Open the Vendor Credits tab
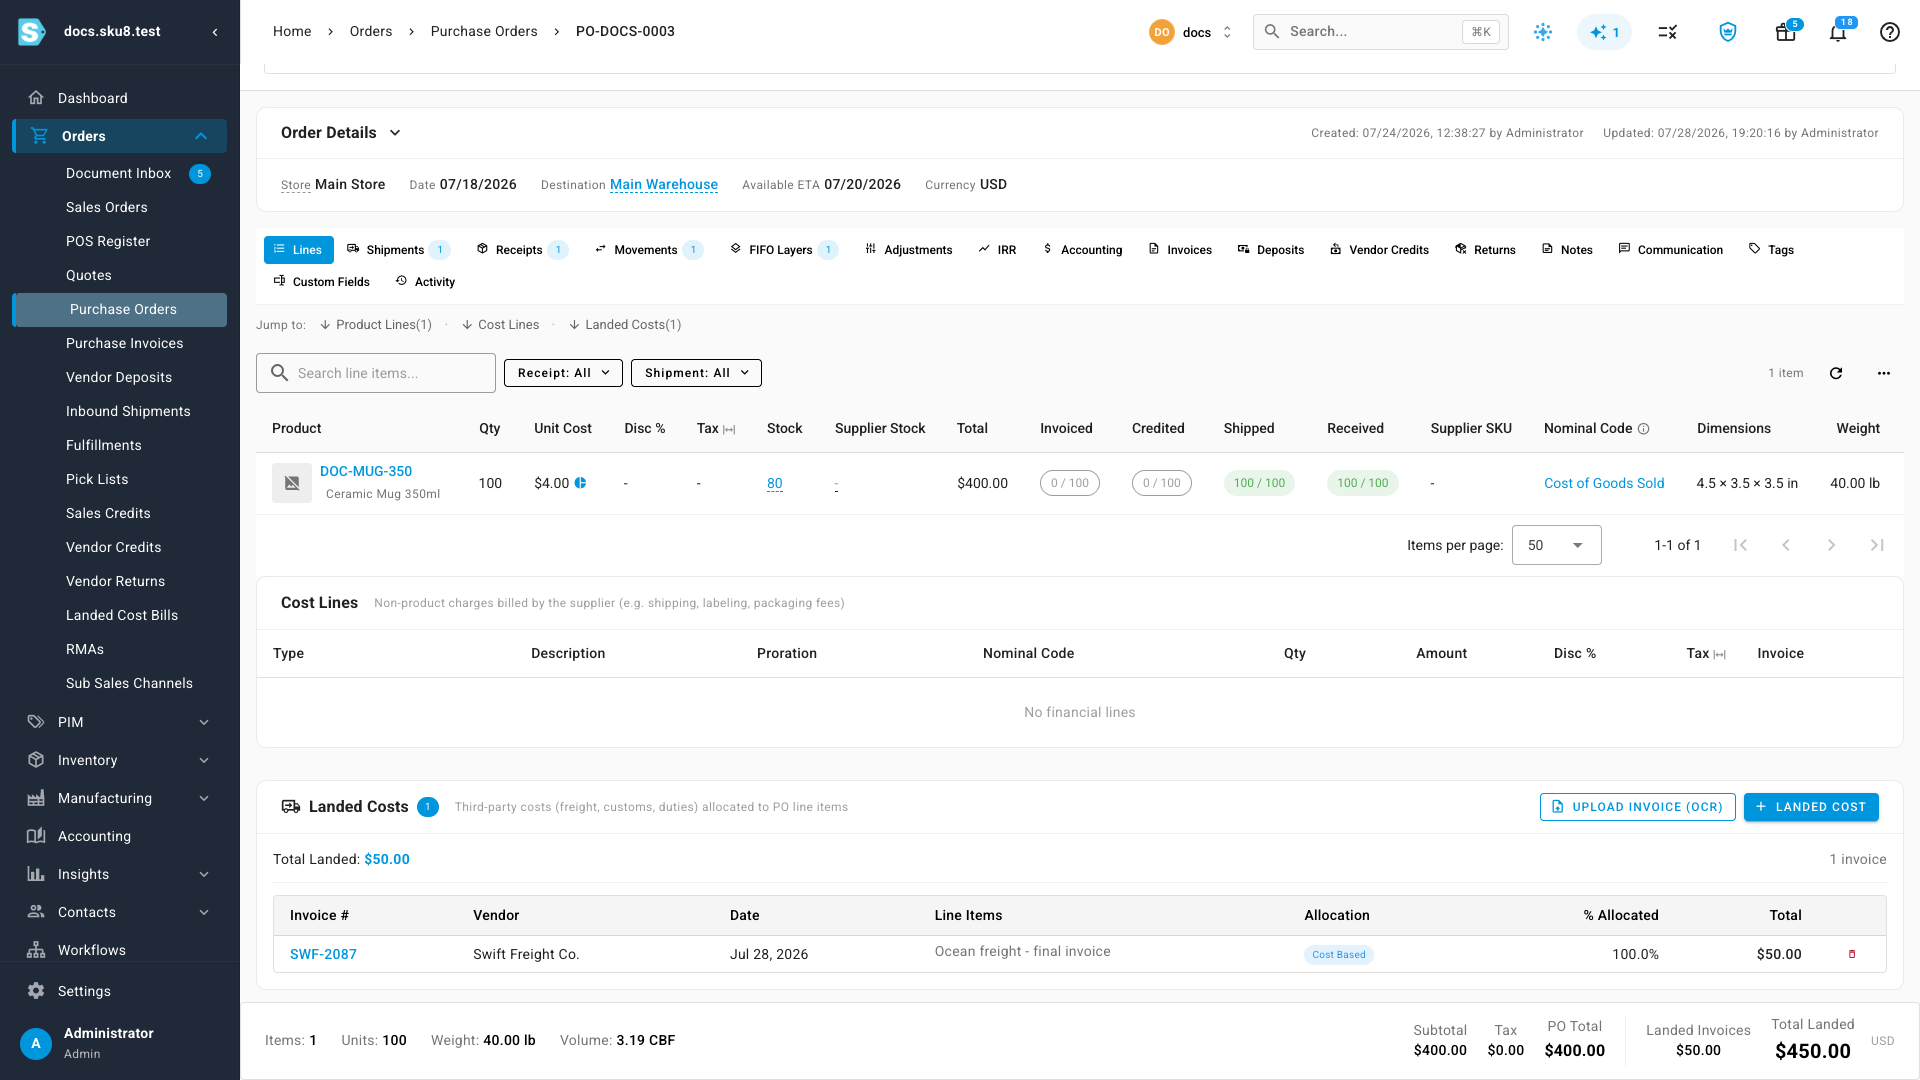The height and width of the screenshot is (1080, 1920). [x=1379, y=250]
